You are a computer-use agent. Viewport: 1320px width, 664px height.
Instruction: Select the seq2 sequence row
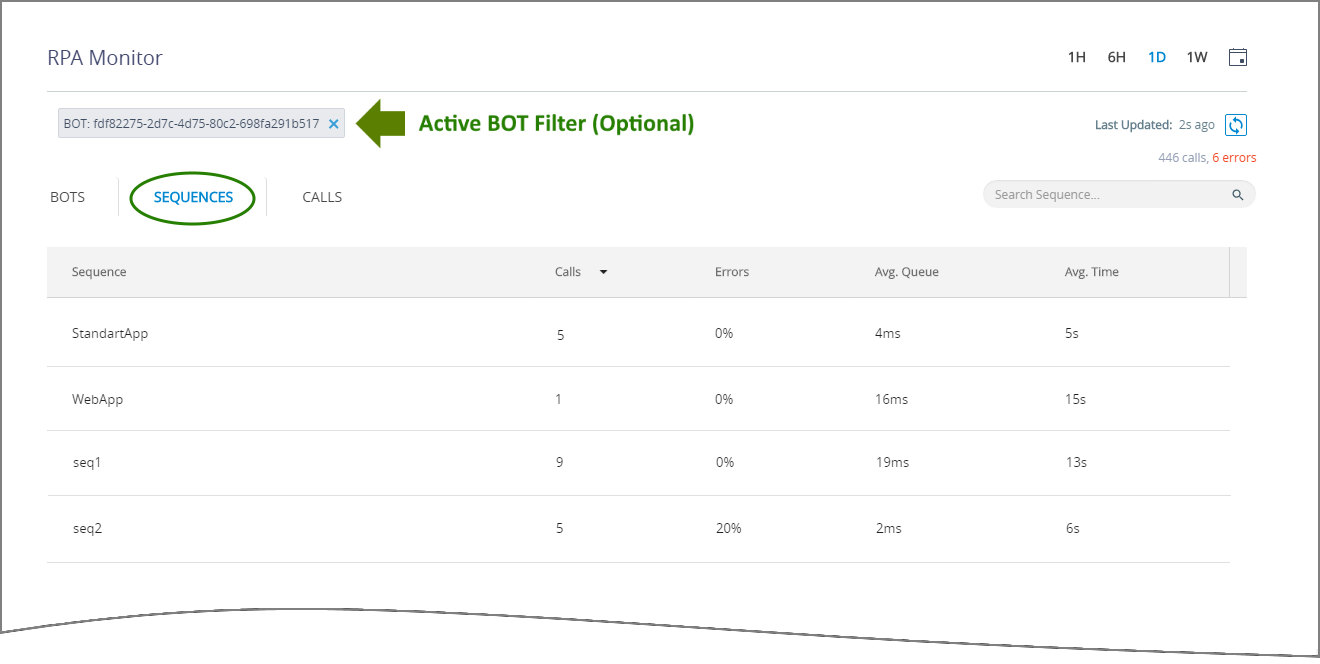click(x=87, y=528)
